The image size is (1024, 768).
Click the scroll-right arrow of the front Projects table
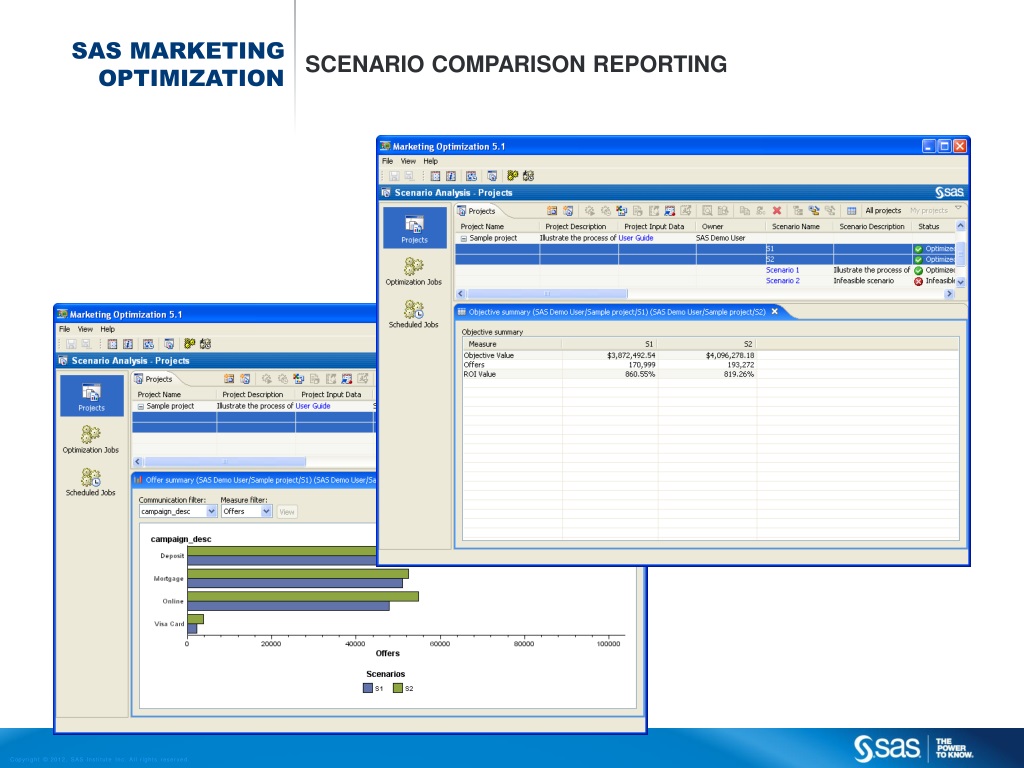pyautogui.click(x=950, y=294)
